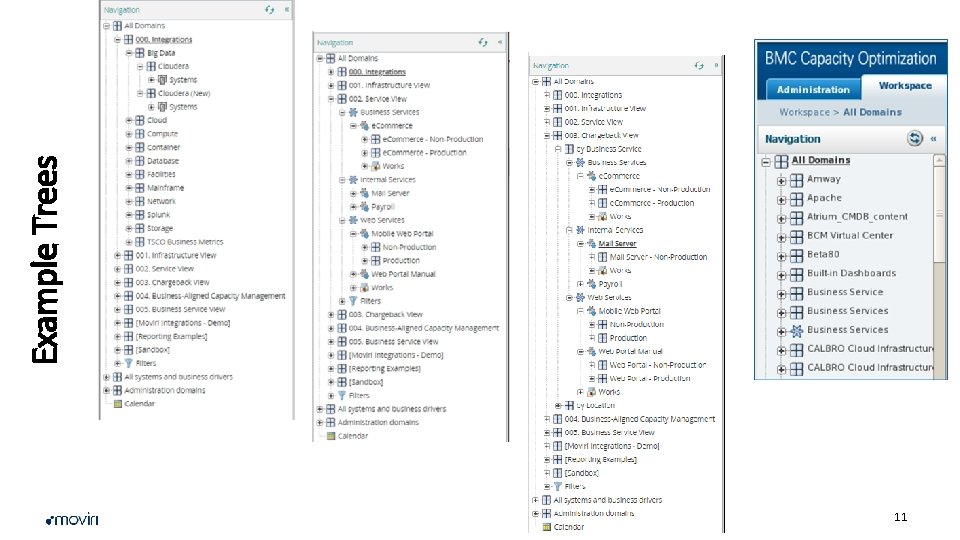This screenshot has height=540, width=960.
Task: Collapse the Cloudera (New) node
Action: pyautogui.click(x=140, y=93)
